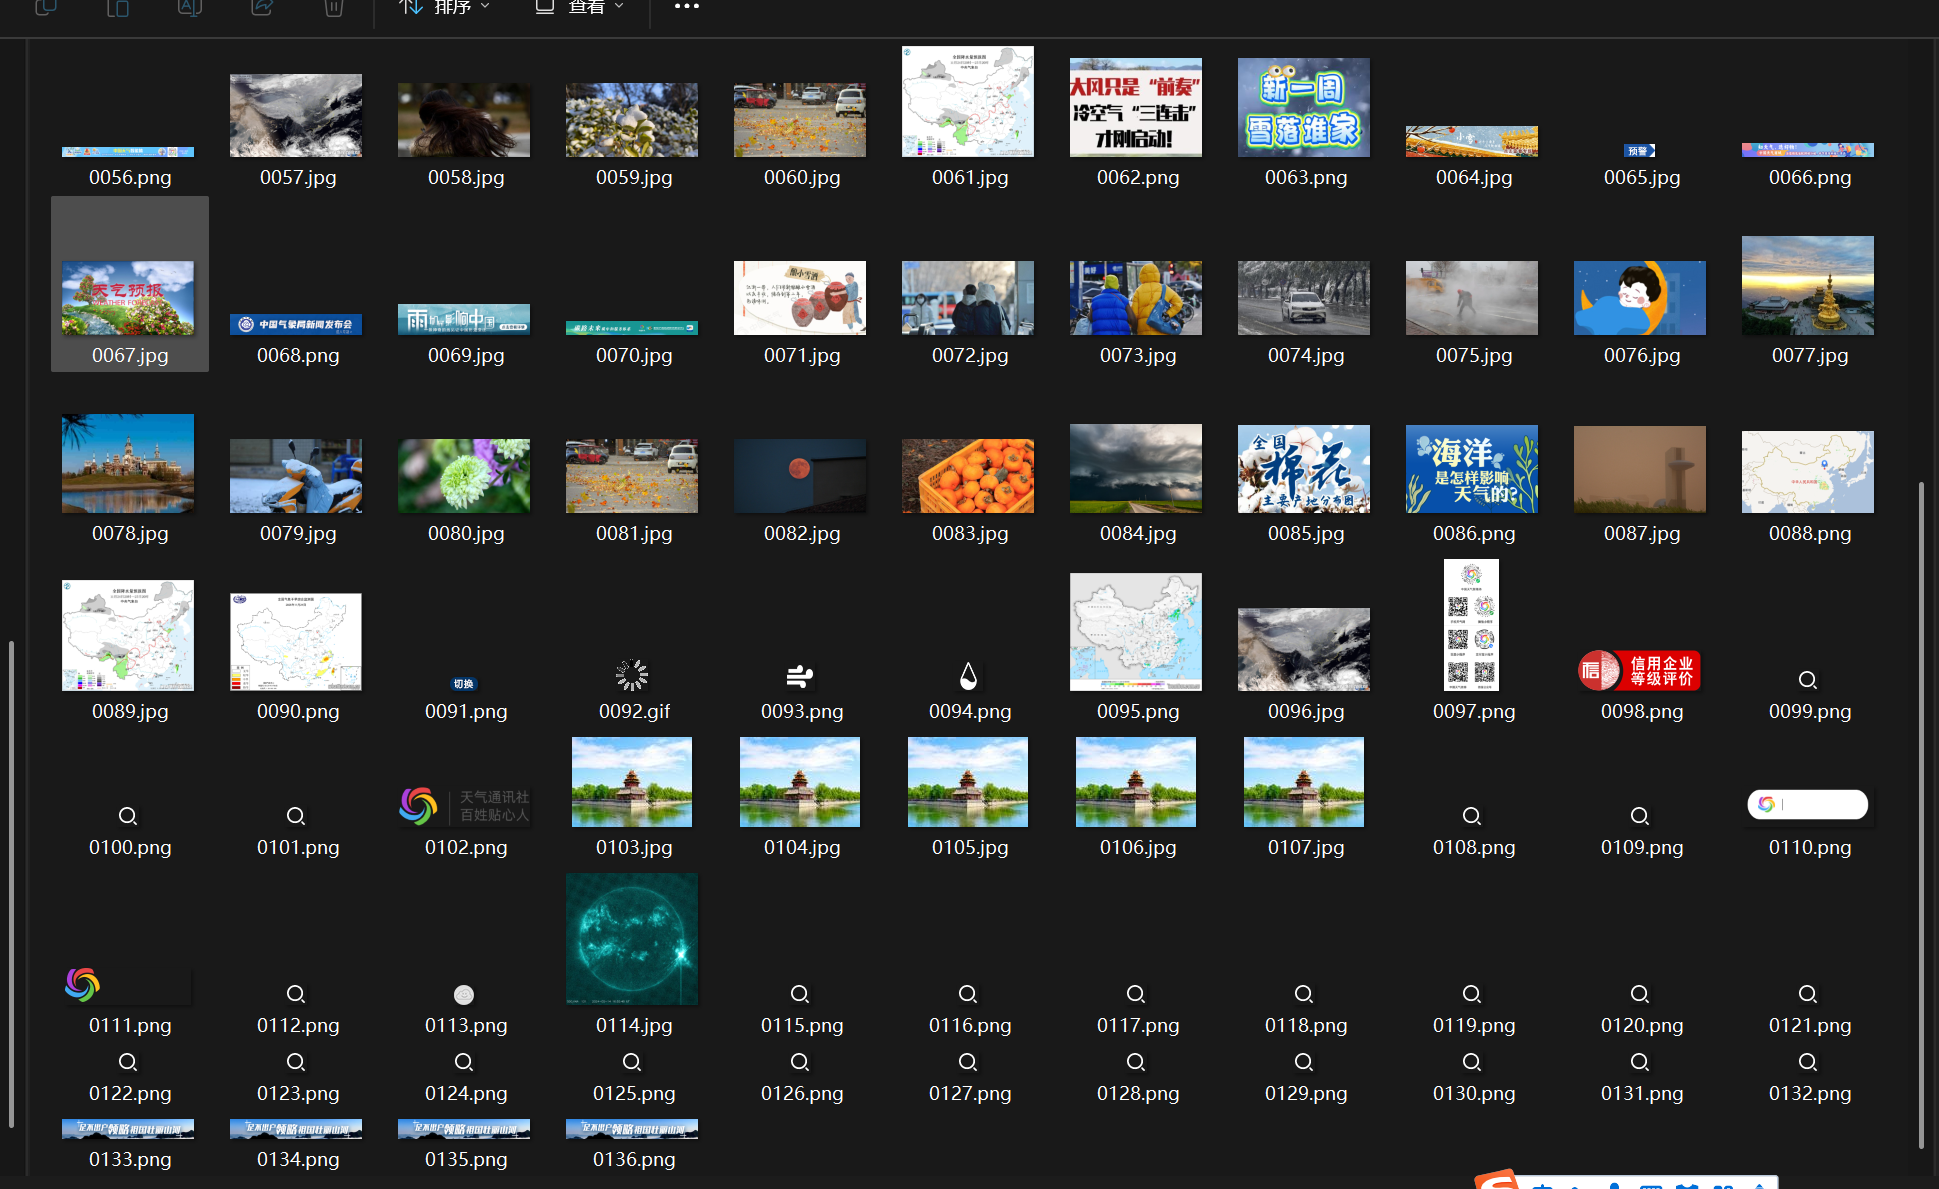The width and height of the screenshot is (1939, 1189).
Task: Select the wind icon file 0093.png
Action: click(800, 677)
